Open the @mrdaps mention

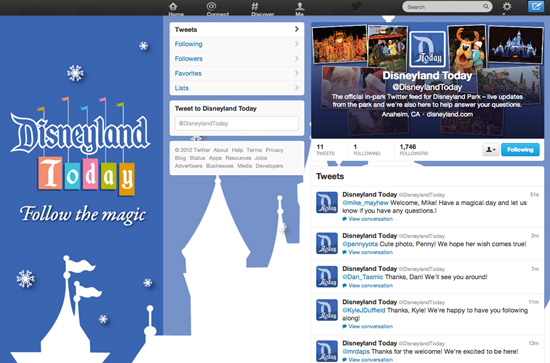tap(356, 351)
